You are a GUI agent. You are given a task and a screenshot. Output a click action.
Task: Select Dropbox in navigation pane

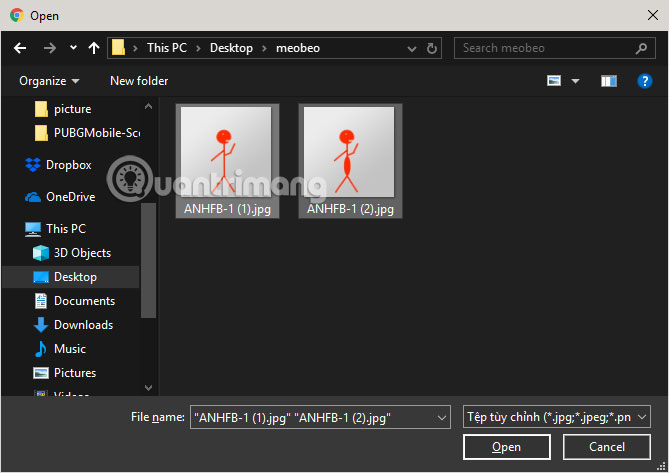[x=68, y=165]
